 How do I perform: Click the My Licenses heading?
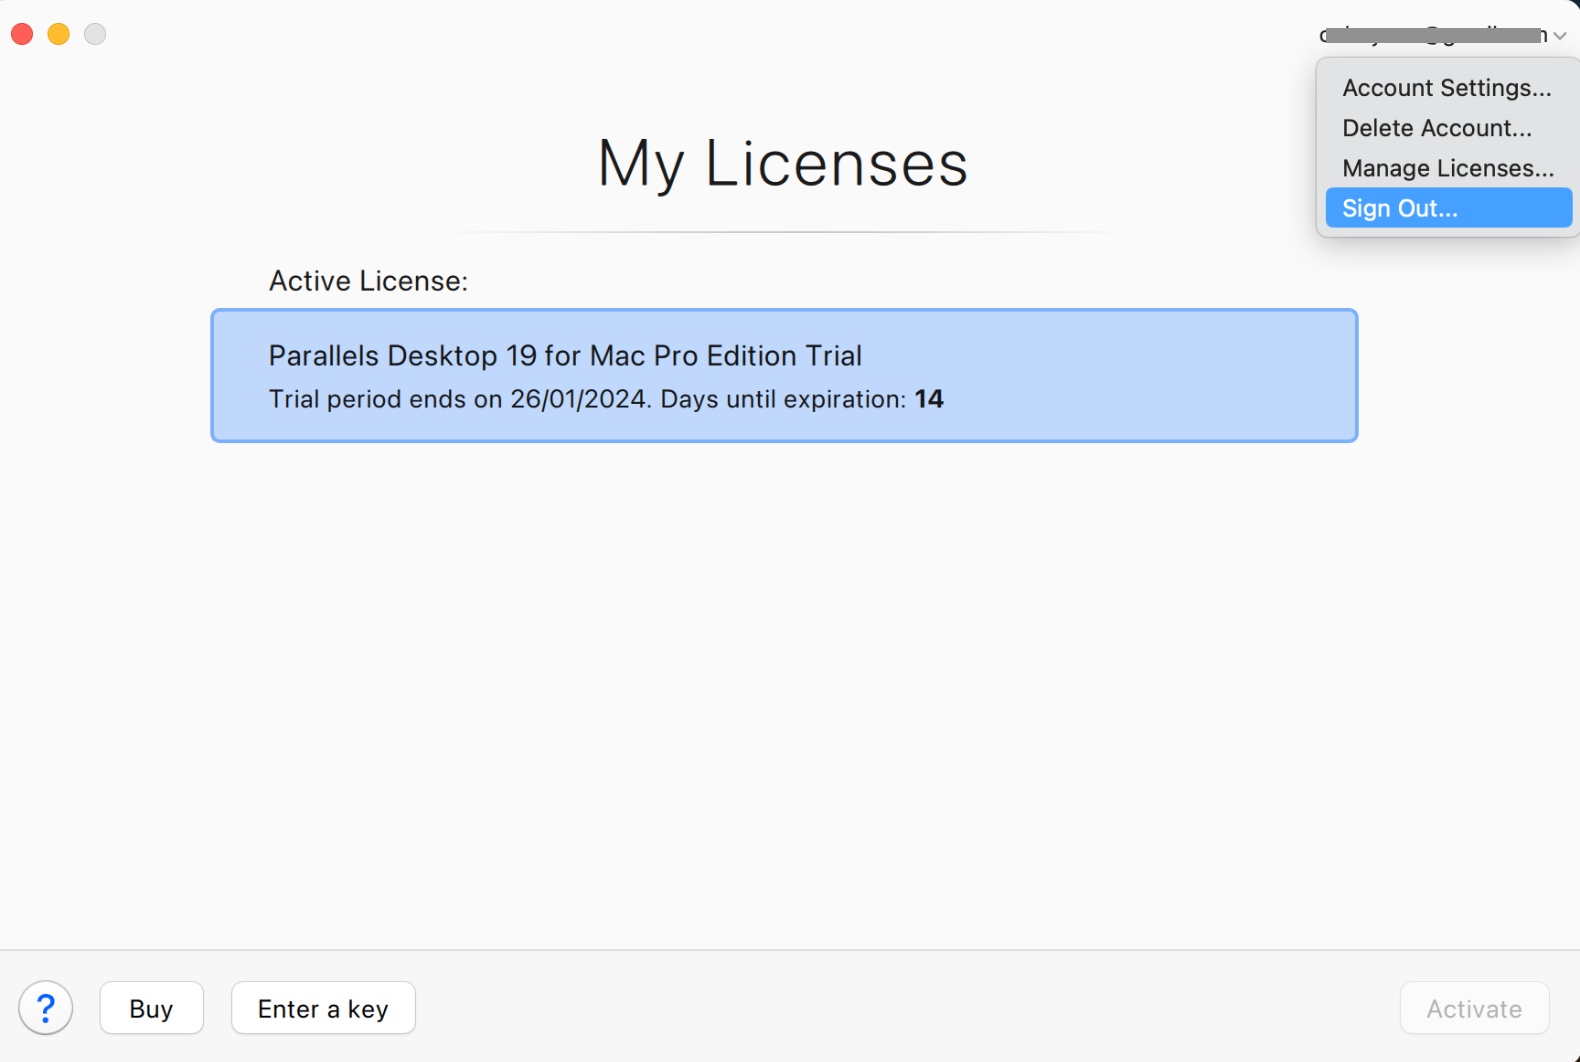click(x=782, y=163)
